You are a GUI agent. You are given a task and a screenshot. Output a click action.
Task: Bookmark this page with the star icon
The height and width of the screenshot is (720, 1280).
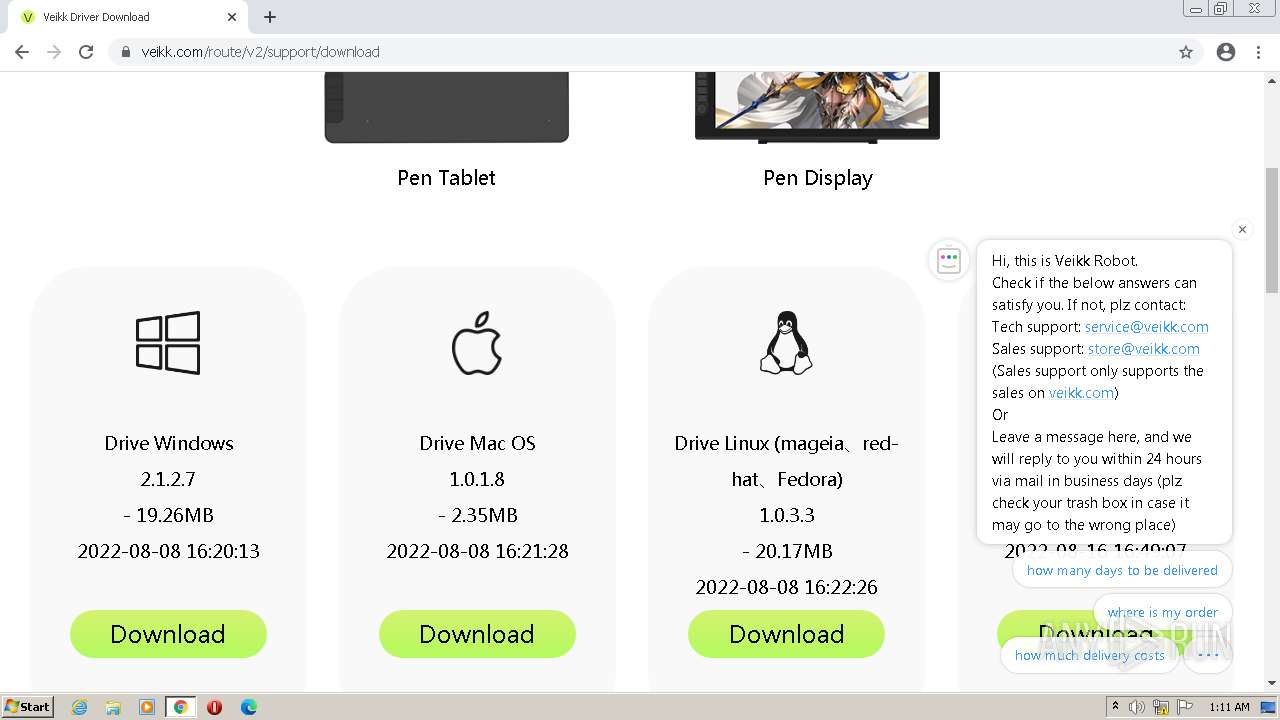point(1186,52)
